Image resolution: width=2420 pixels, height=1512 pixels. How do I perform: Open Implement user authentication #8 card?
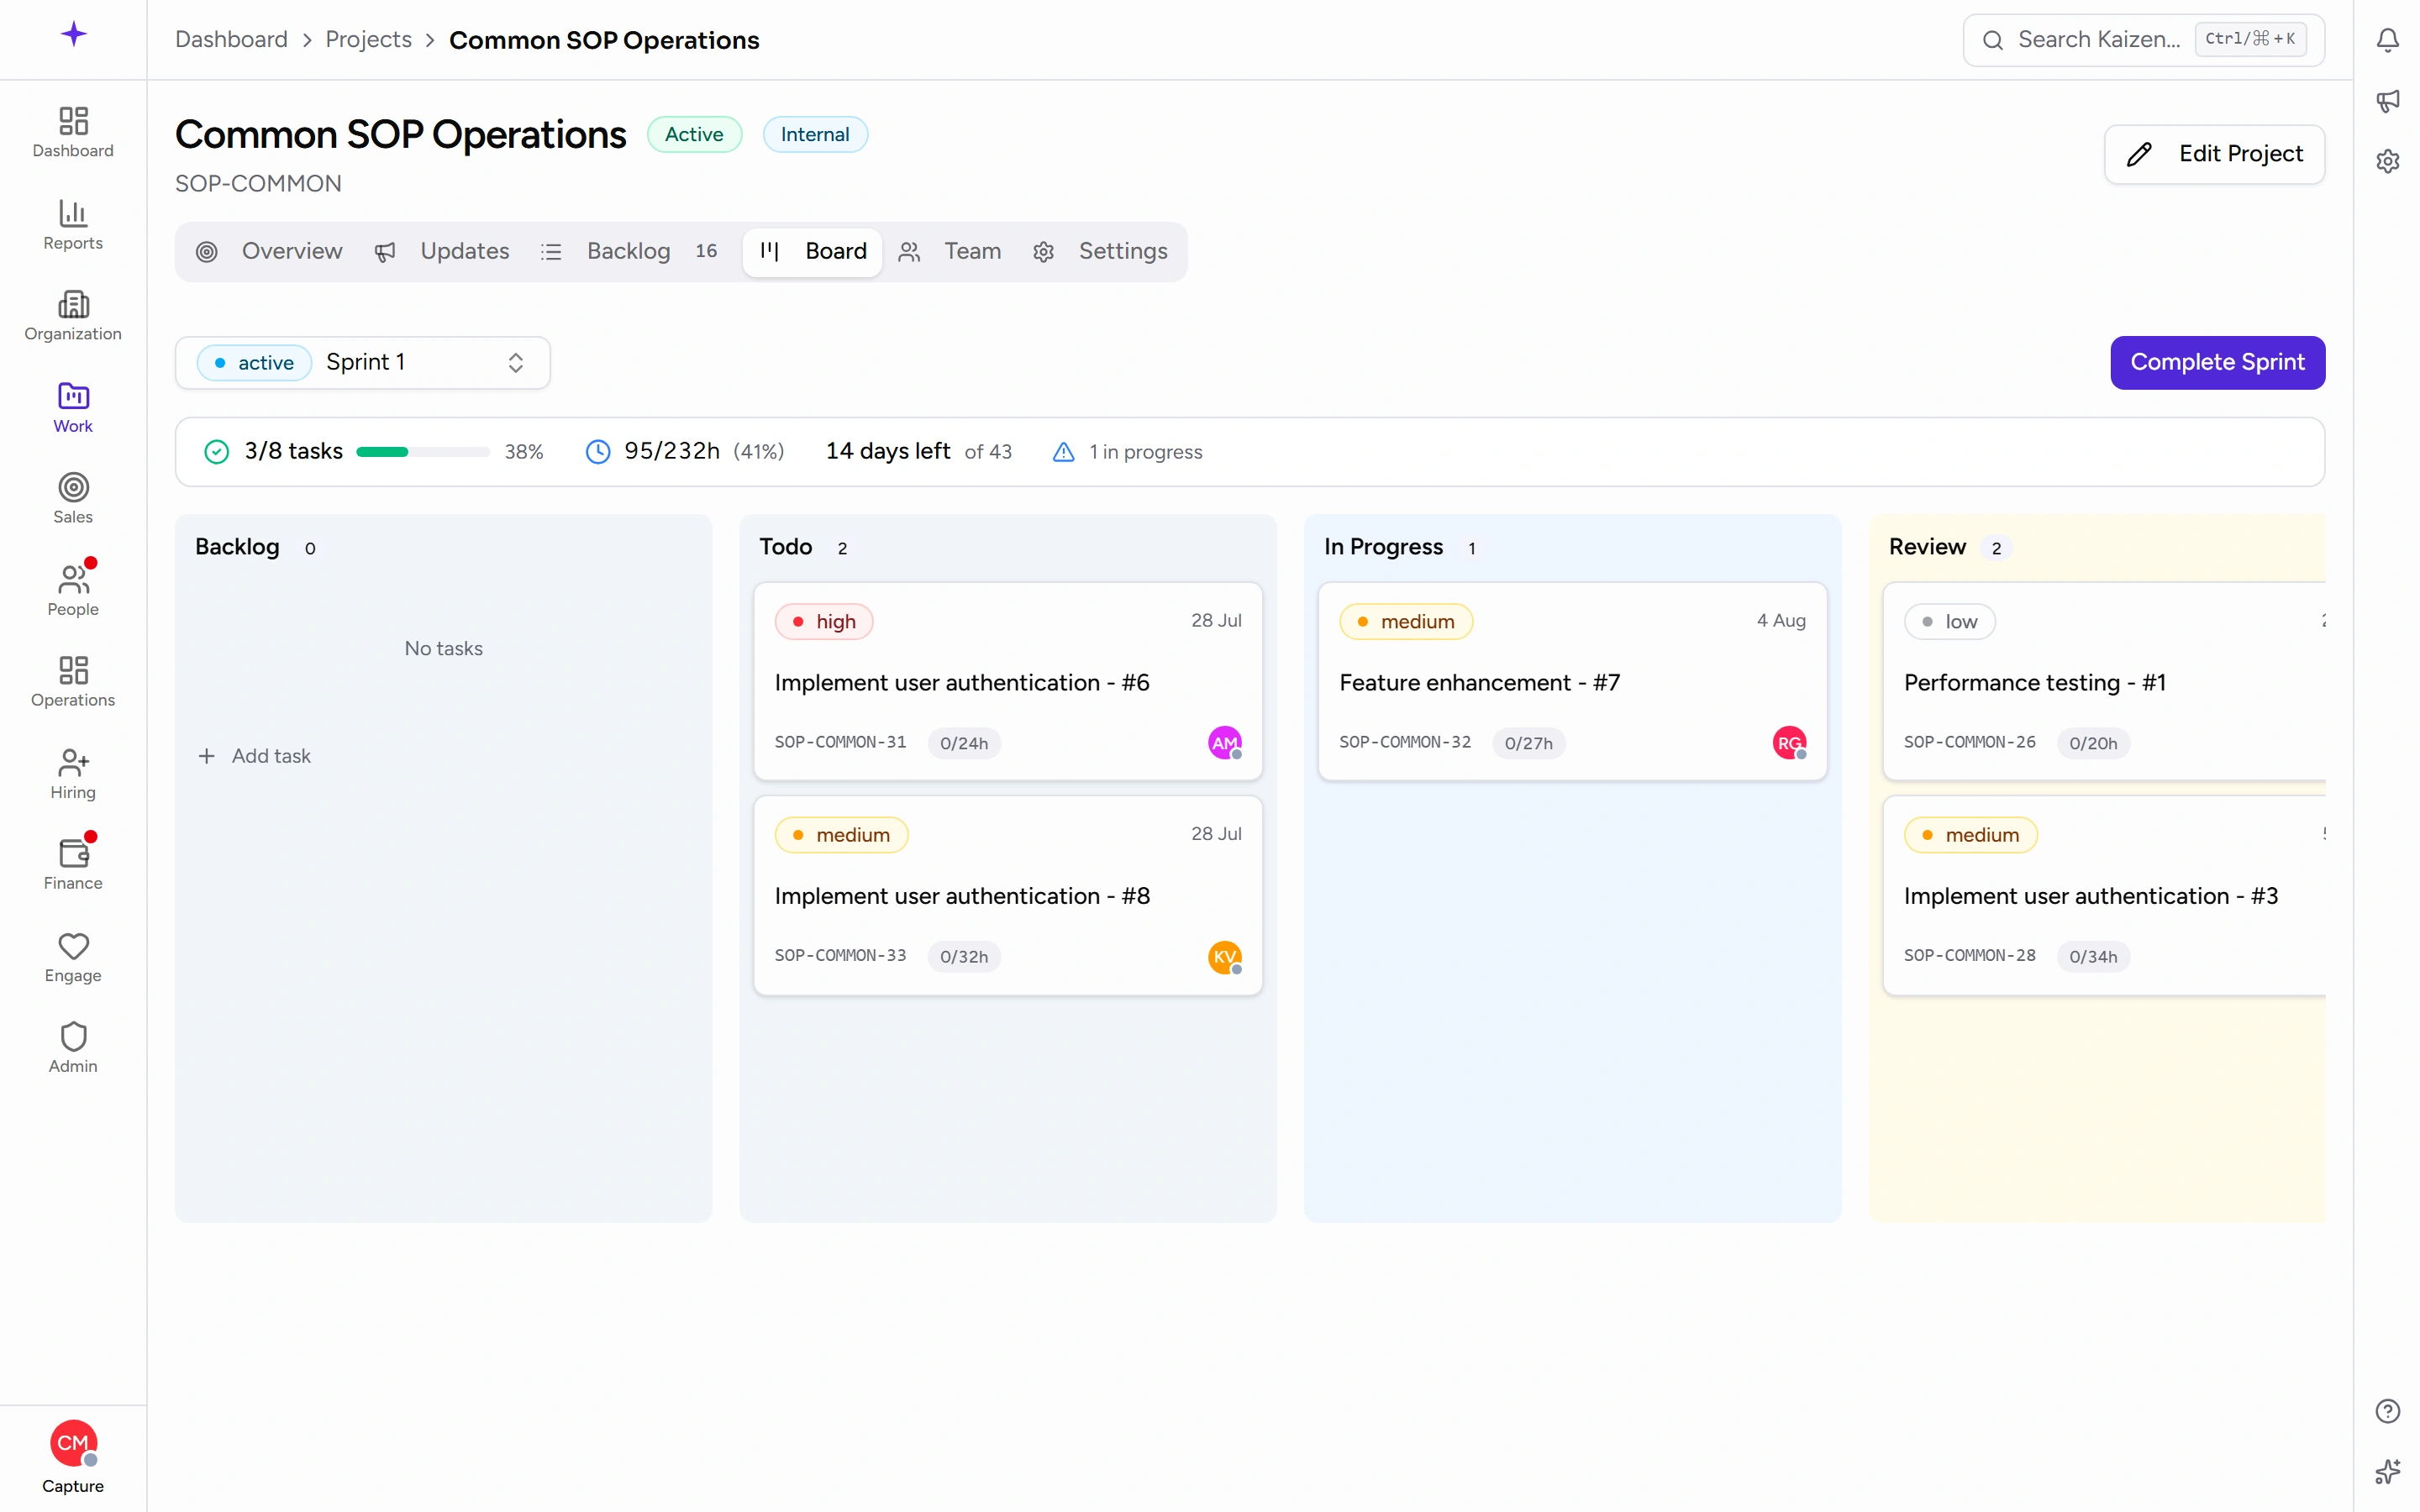click(x=1007, y=896)
